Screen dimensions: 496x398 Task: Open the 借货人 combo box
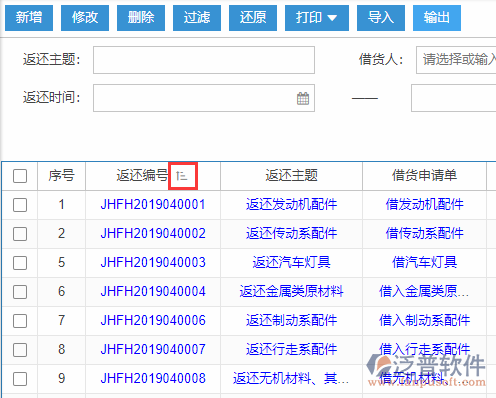[456, 60]
